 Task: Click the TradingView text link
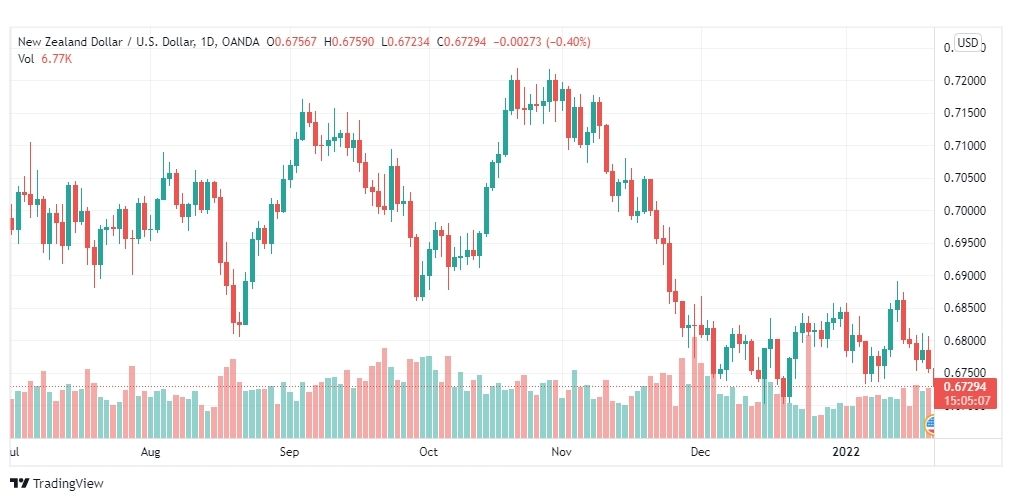pos(68,483)
